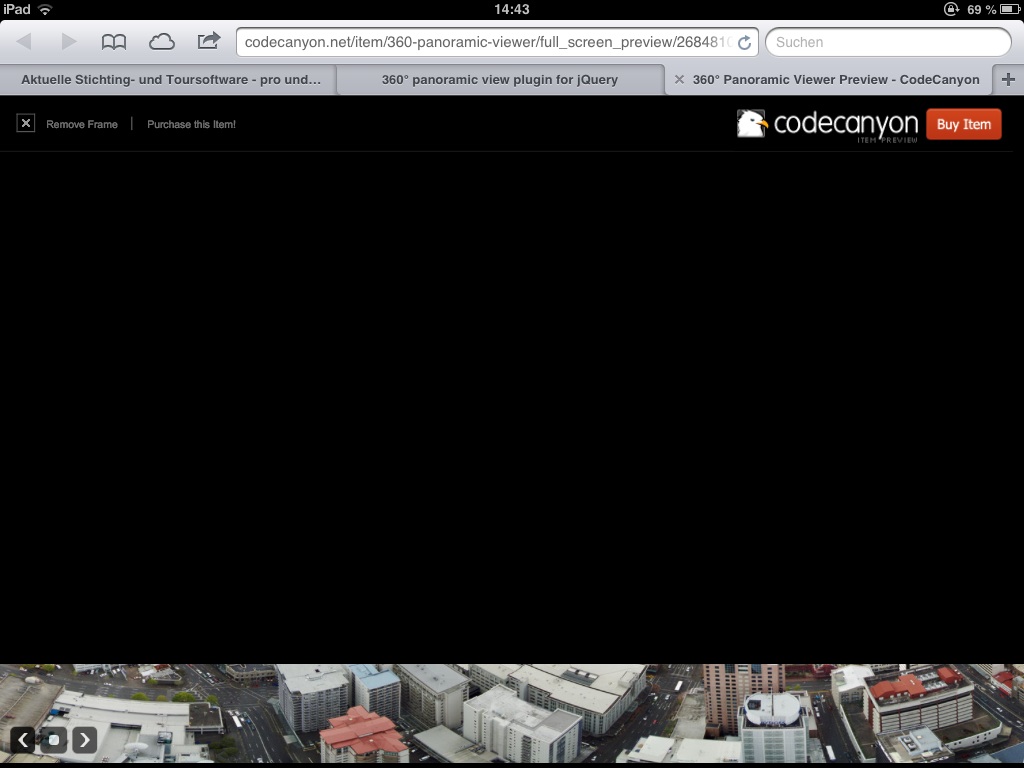Tap the share arrow icon
Image resolution: width=1024 pixels, height=768 pixels.
tap(208, 41)
